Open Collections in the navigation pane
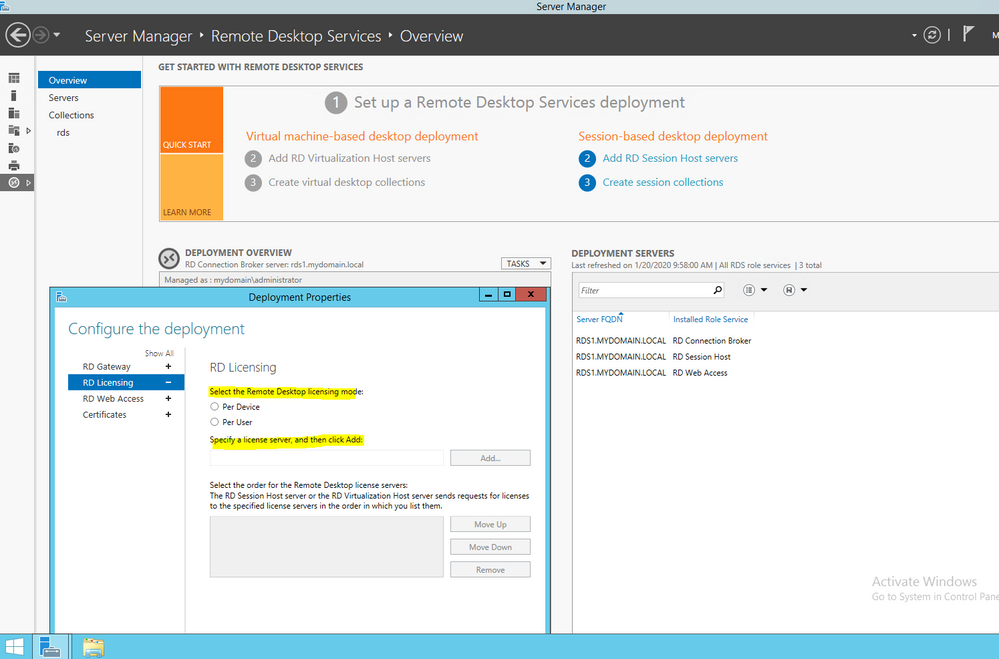999x659 pixels. coord(71,115)
